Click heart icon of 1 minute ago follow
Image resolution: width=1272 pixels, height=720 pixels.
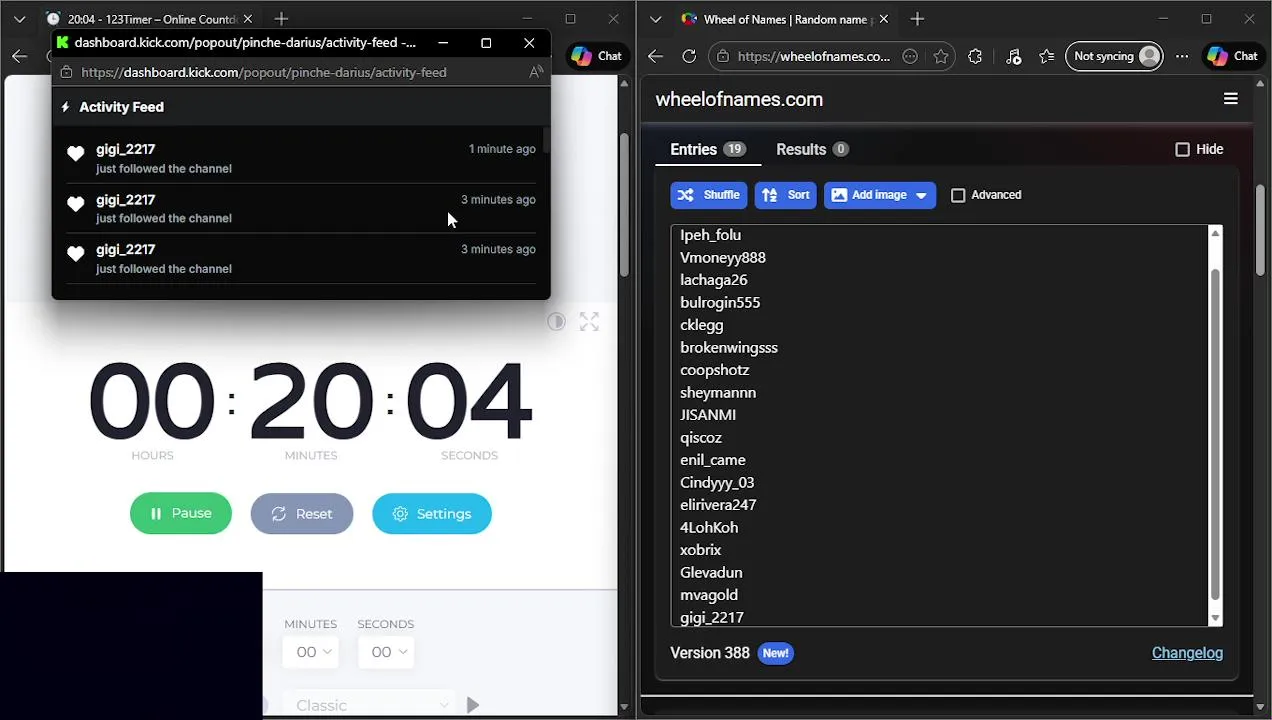click(x=75, y=153)
